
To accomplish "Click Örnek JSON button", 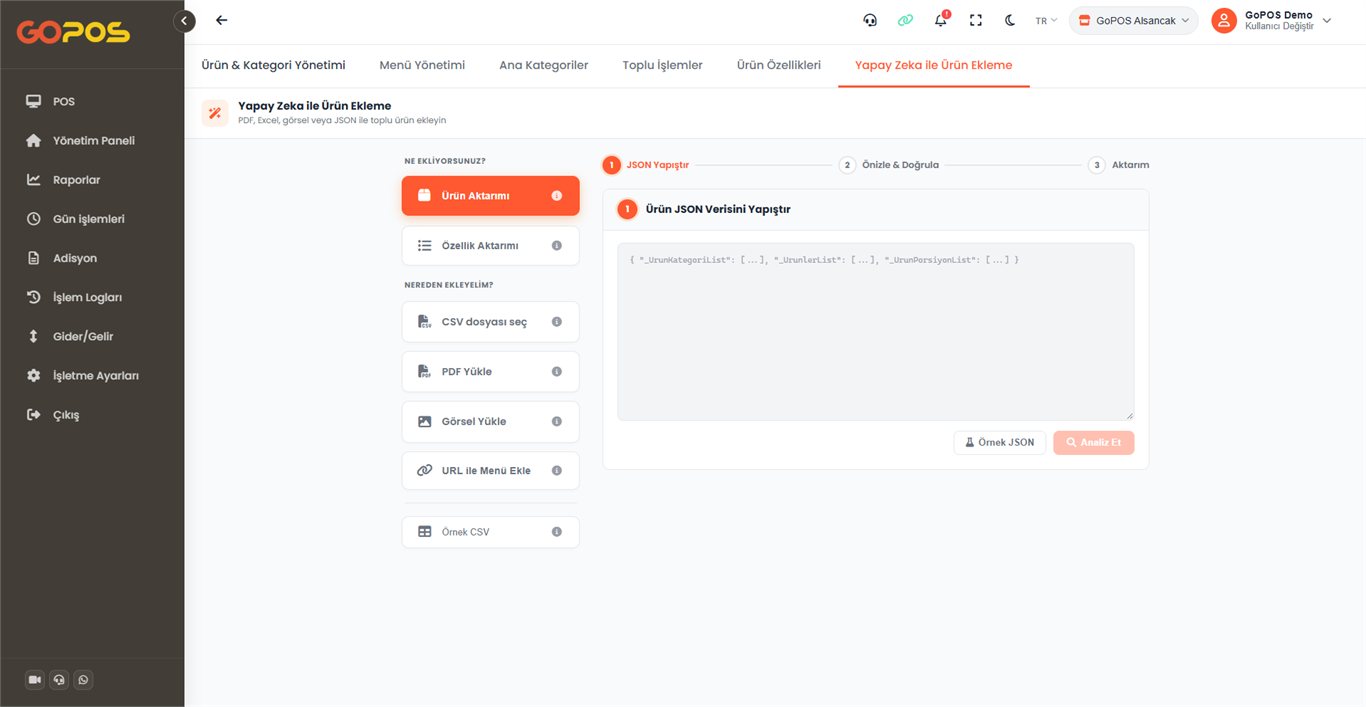I will (x=1000, y=443).
